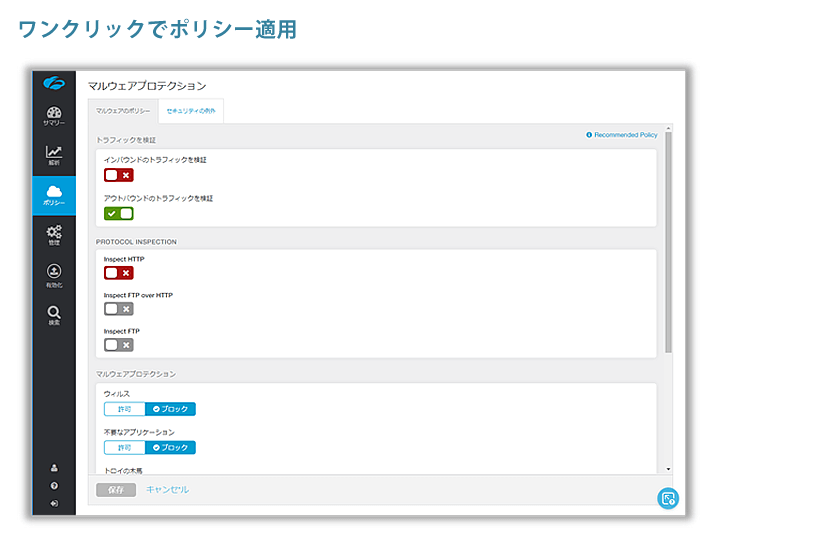Open the user profile icon in sidebar

point(54,467)
